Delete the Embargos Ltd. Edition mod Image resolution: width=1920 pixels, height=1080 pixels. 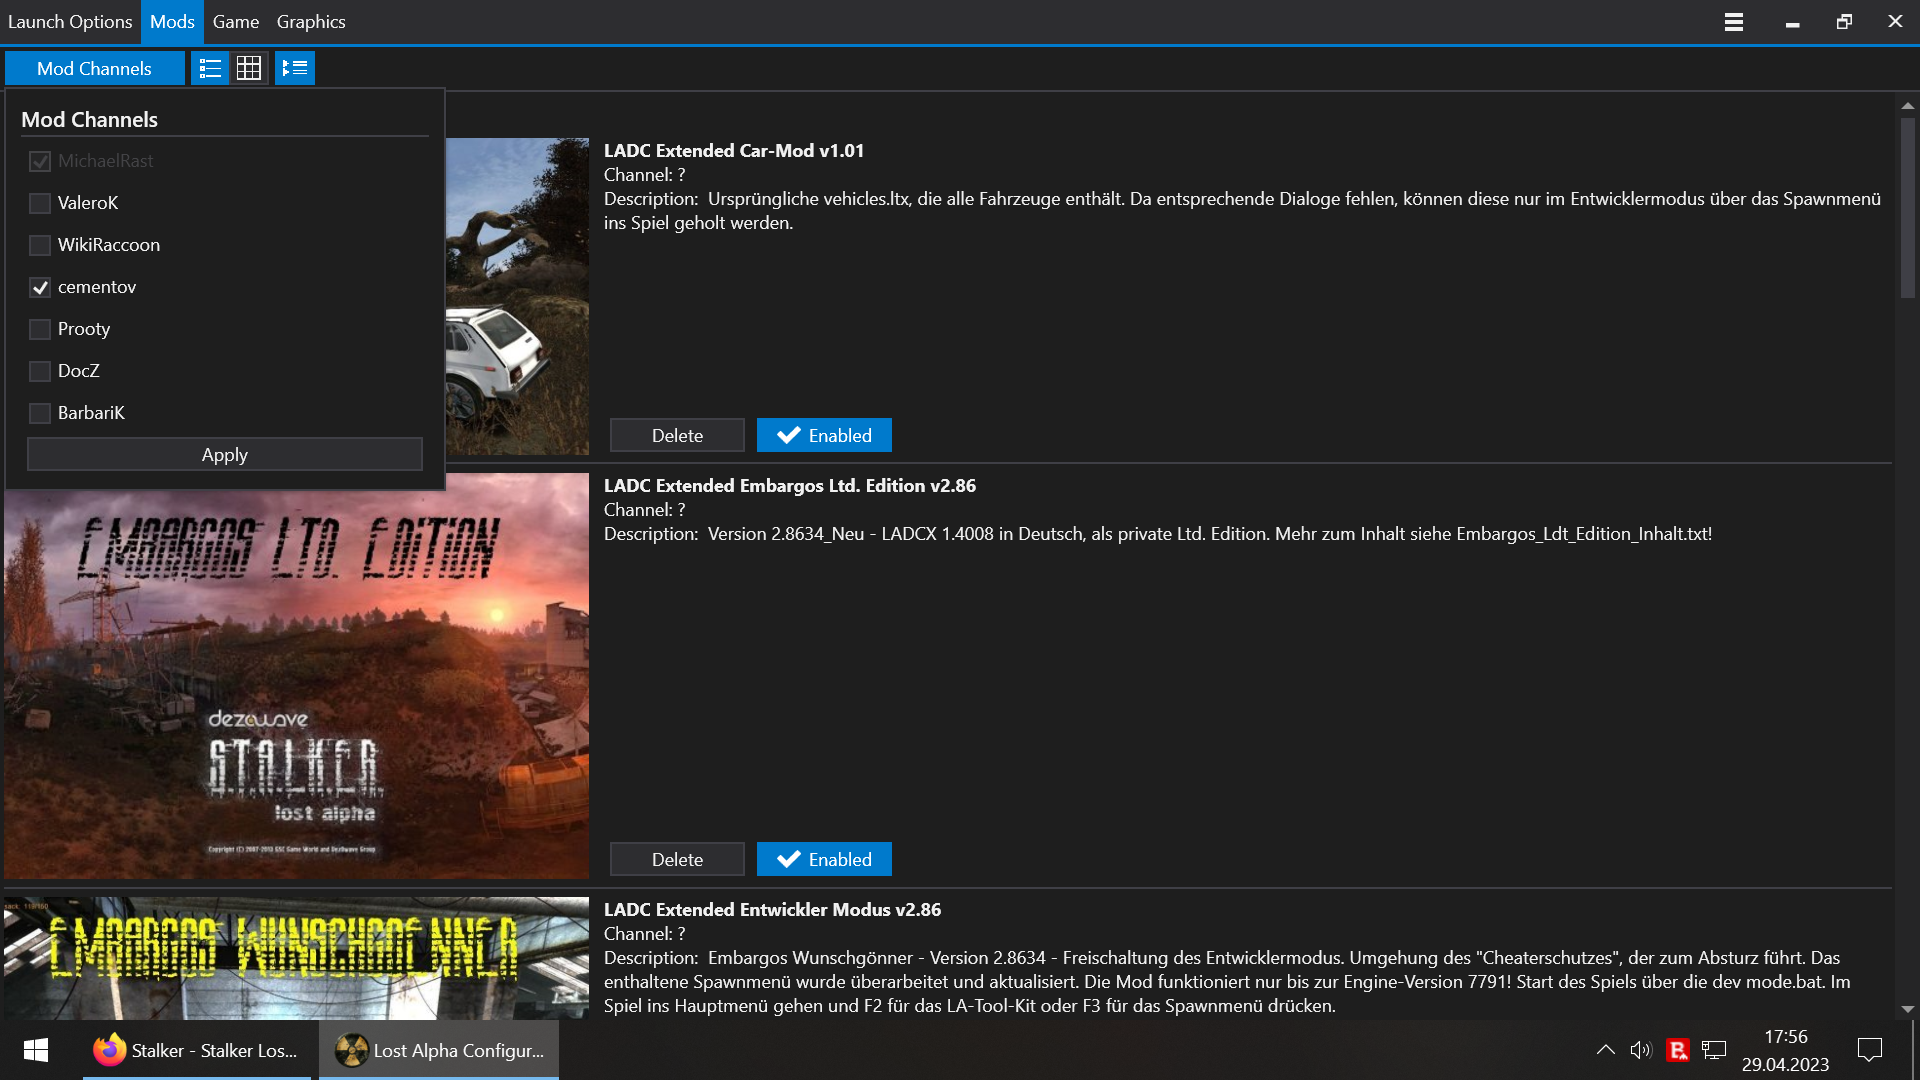(677, 859)
